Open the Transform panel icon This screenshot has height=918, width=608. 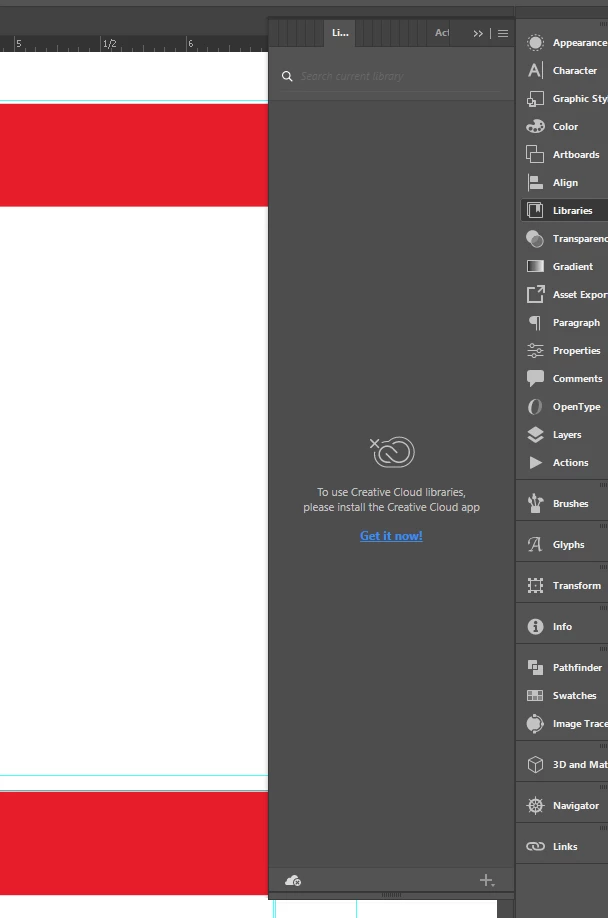tap(535, 585)
